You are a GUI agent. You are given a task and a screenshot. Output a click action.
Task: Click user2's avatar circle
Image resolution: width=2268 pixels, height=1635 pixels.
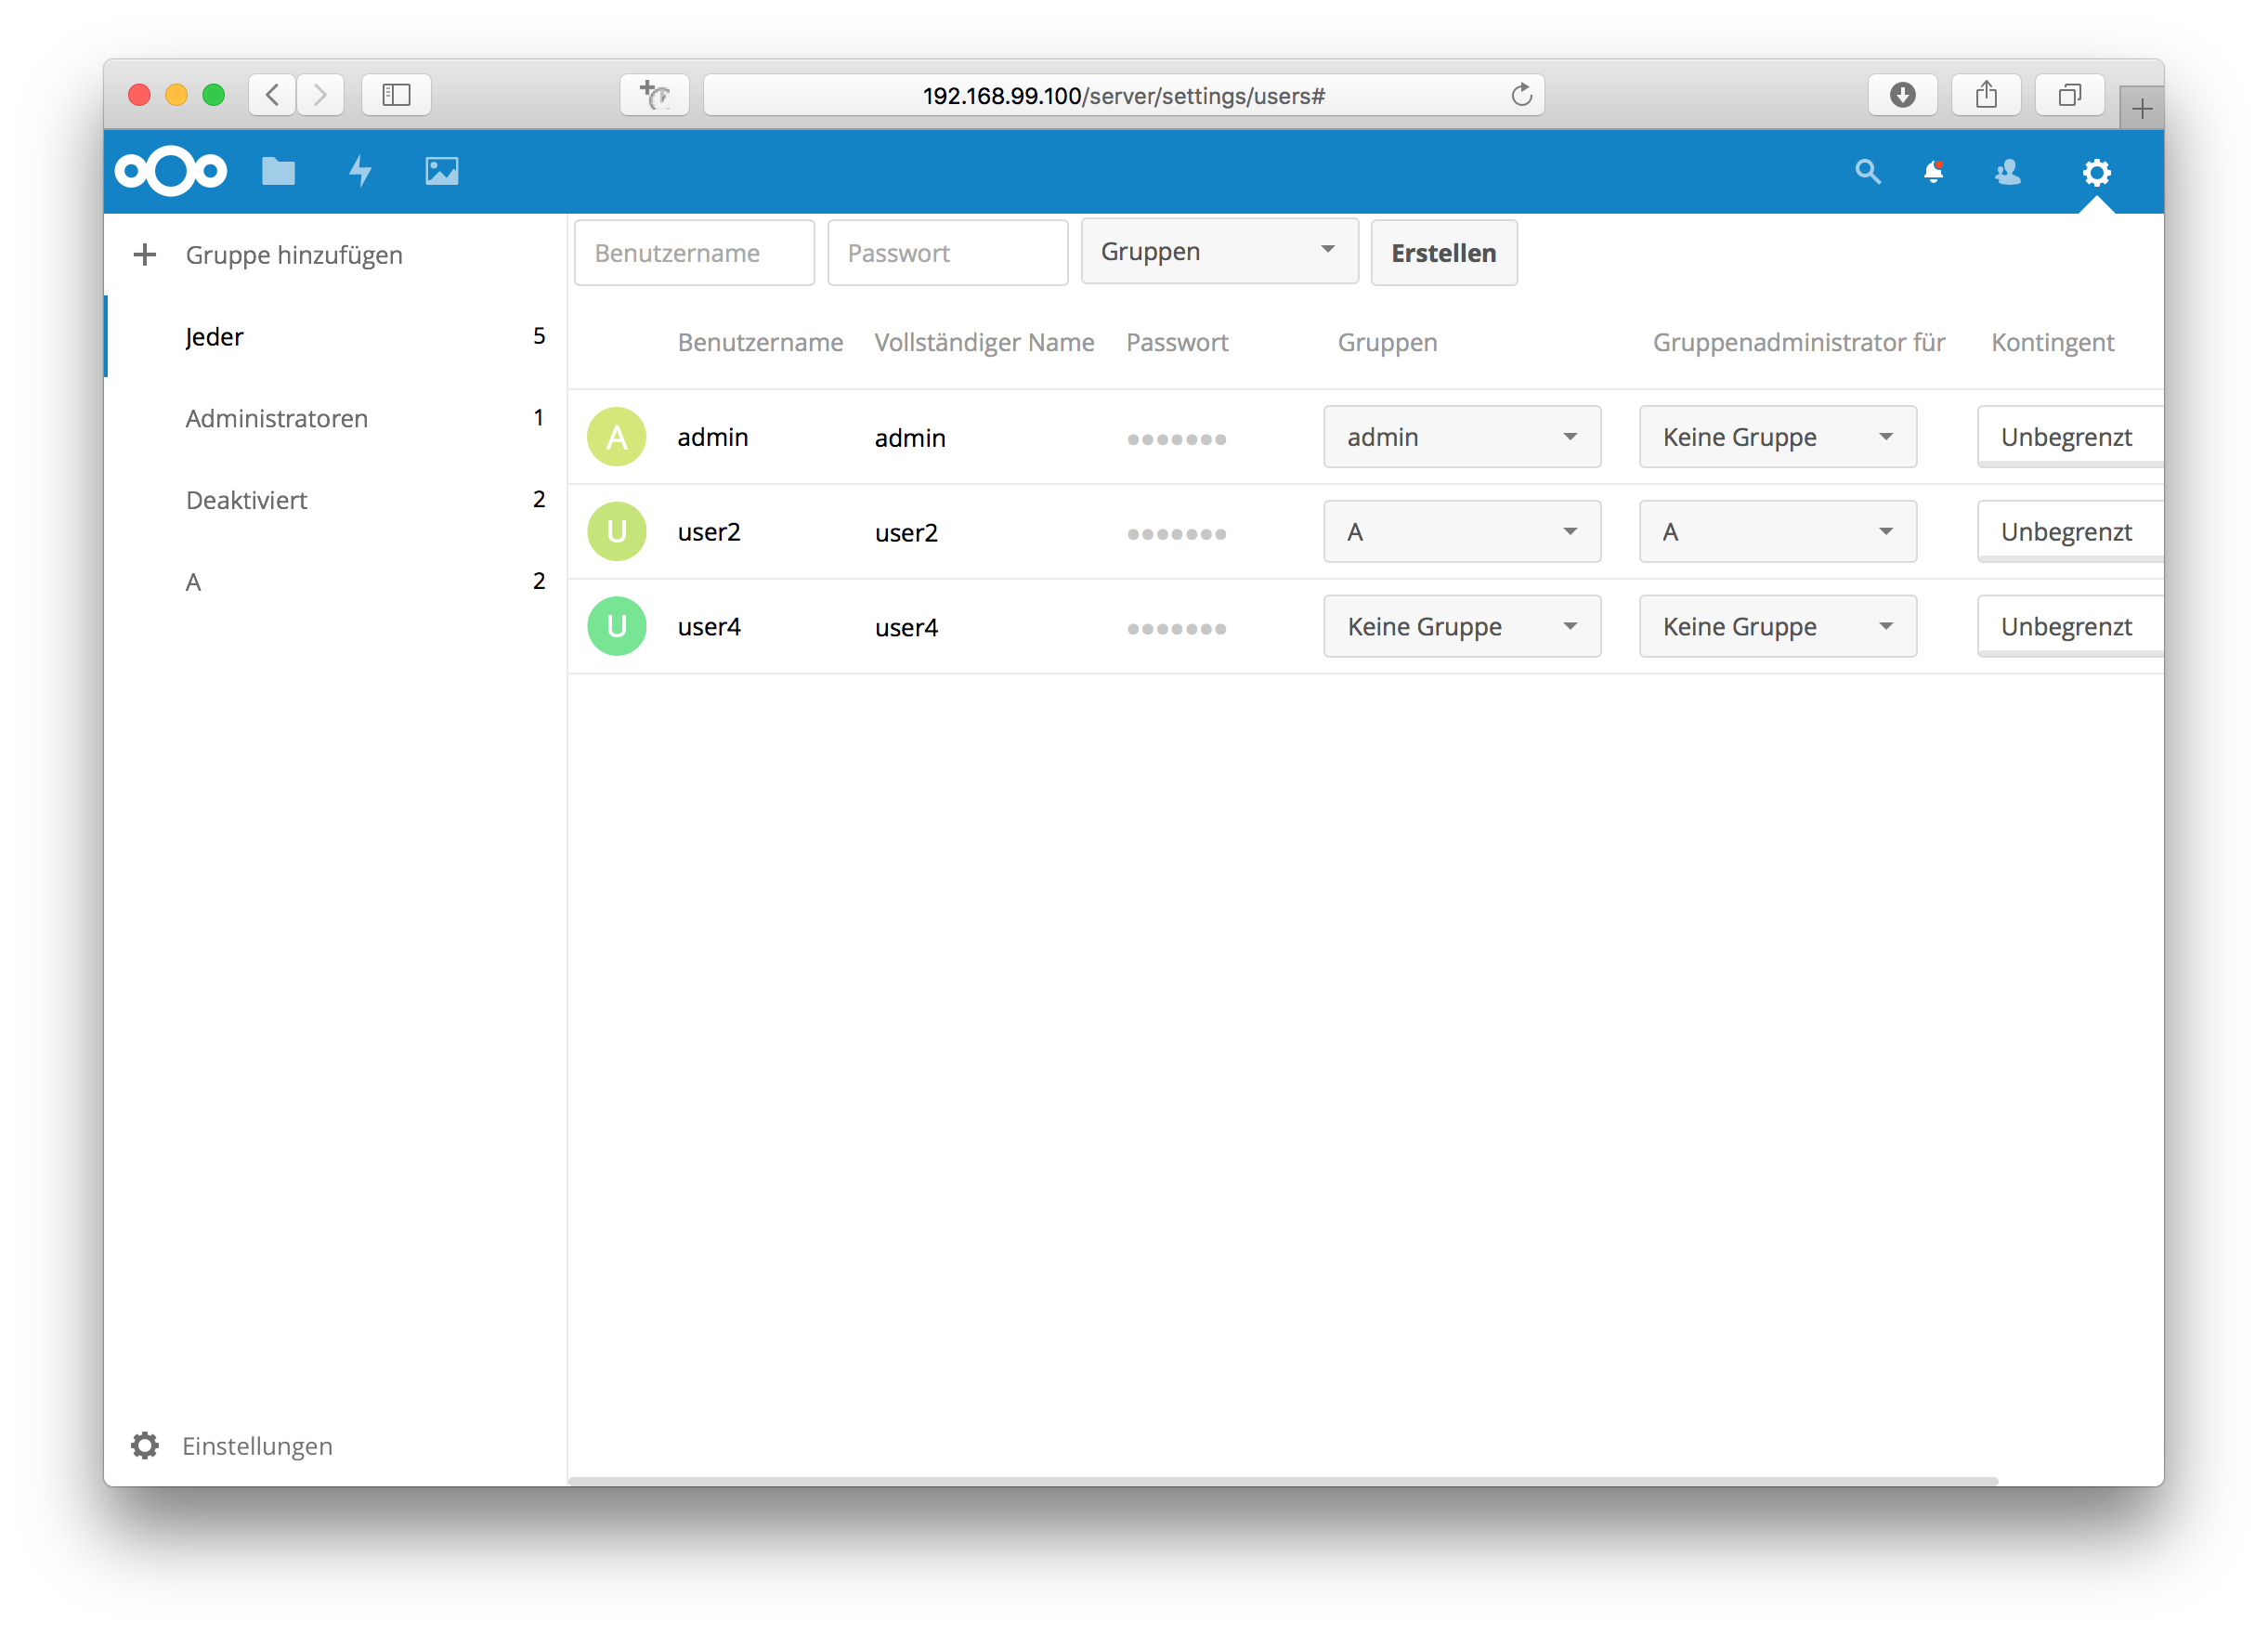[x=616, y=531]
